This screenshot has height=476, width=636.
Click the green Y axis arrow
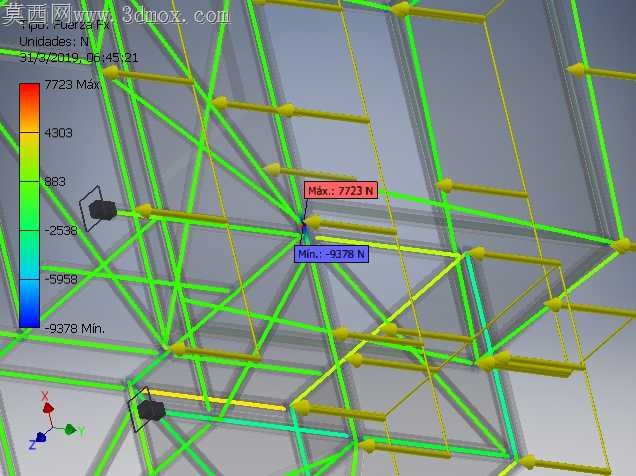click(x=71, y=429)
